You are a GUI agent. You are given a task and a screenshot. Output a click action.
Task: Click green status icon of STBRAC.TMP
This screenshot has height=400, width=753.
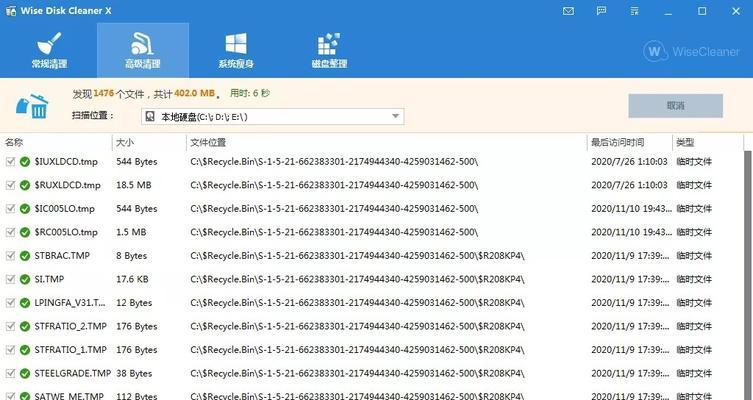[25, 255]
